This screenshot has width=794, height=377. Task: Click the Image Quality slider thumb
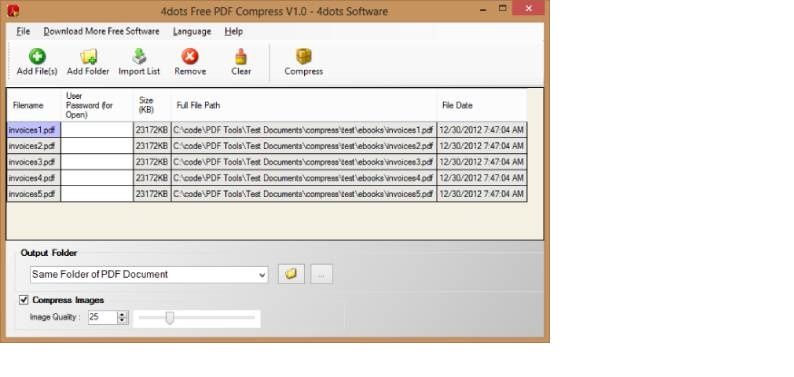(170, 318)
